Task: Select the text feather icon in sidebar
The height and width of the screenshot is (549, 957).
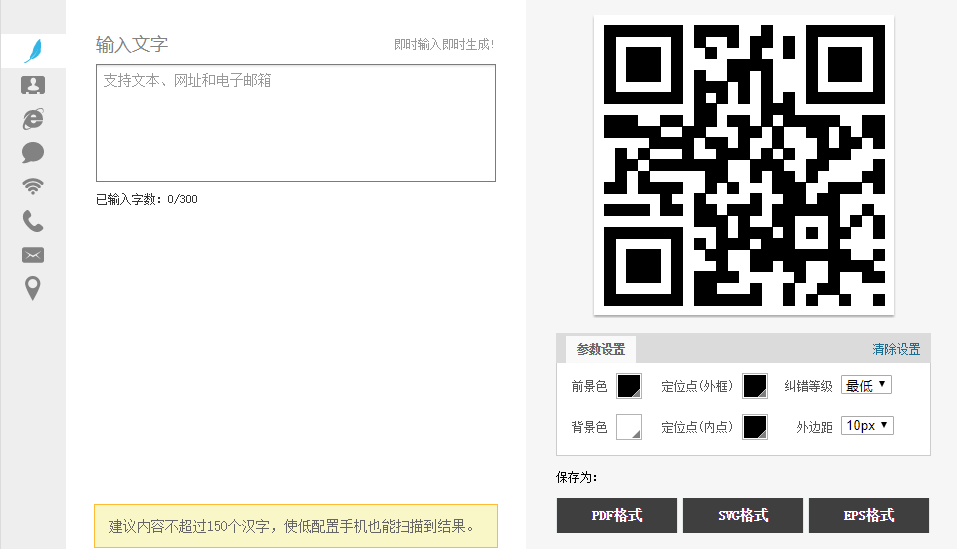Action: 33,51
